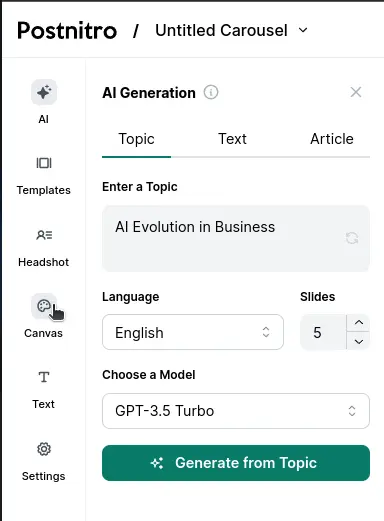Open the Templates panel icon
The width and height of the screenshot is (384, 521).
click(x=44, y=163)
